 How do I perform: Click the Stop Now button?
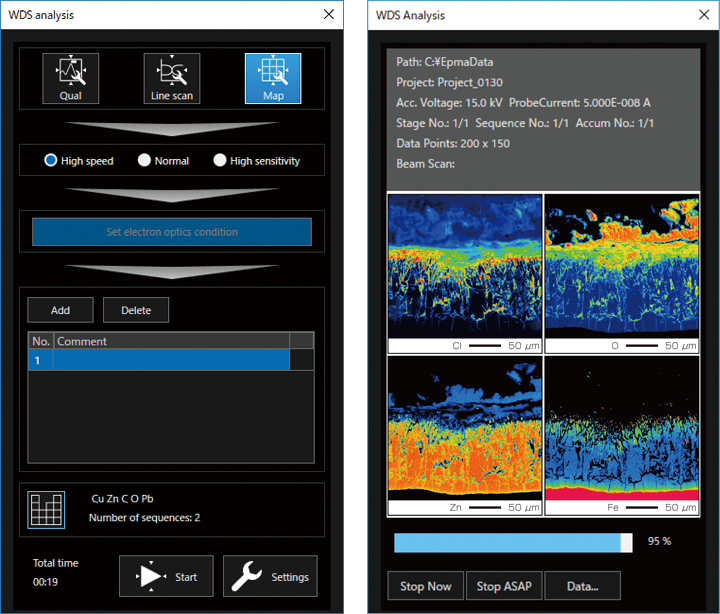tap(426, 586)
